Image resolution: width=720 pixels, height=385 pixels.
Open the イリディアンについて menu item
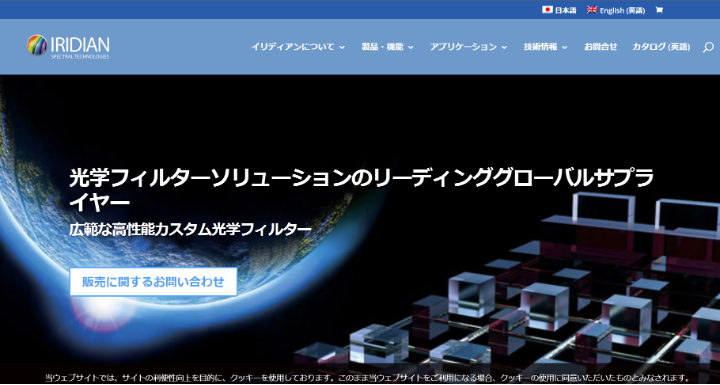tap(293, 47)
